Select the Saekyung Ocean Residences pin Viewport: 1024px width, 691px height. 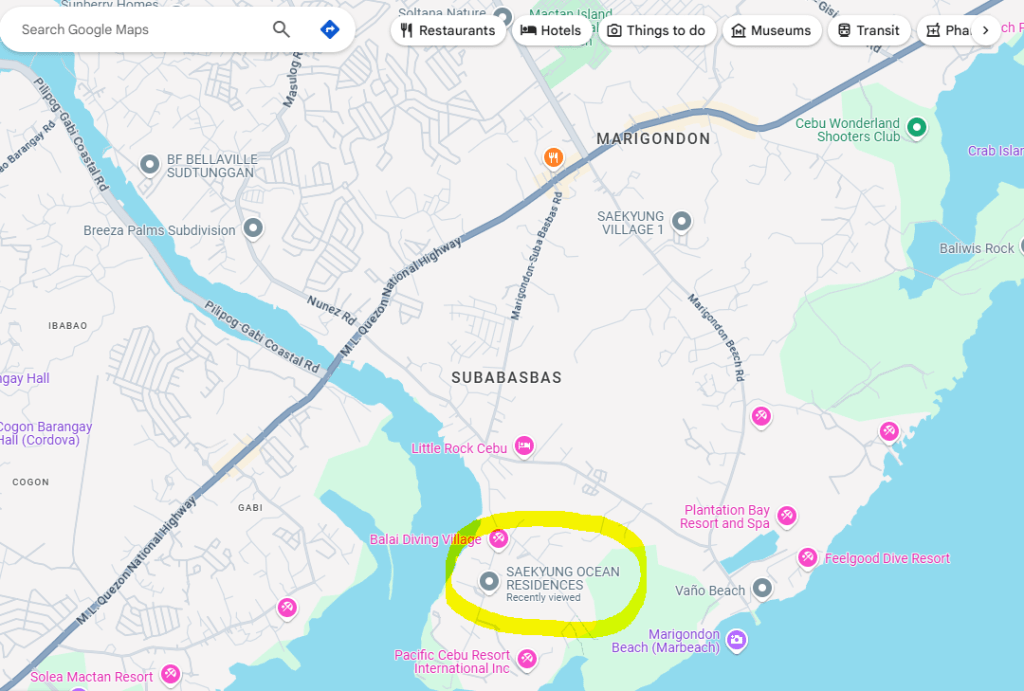pos(489,581)
